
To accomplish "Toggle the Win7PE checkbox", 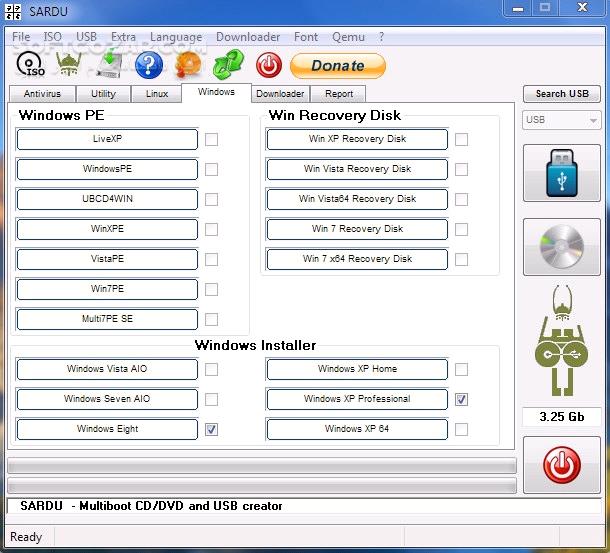I will (211, 289).
